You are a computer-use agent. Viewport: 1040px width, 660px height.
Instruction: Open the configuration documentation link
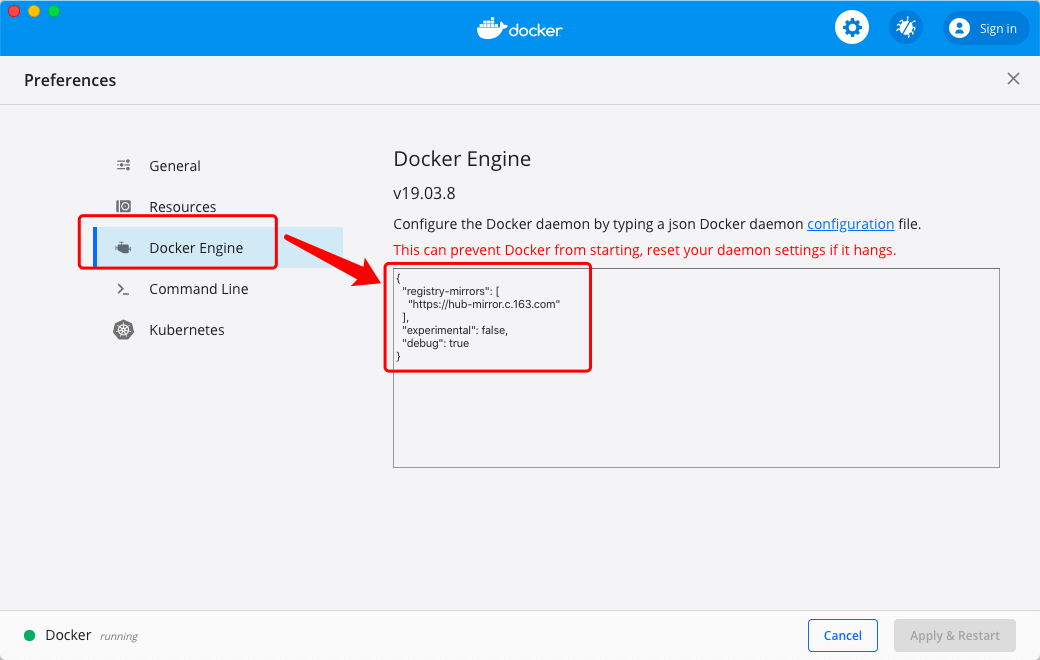[850, 224]
